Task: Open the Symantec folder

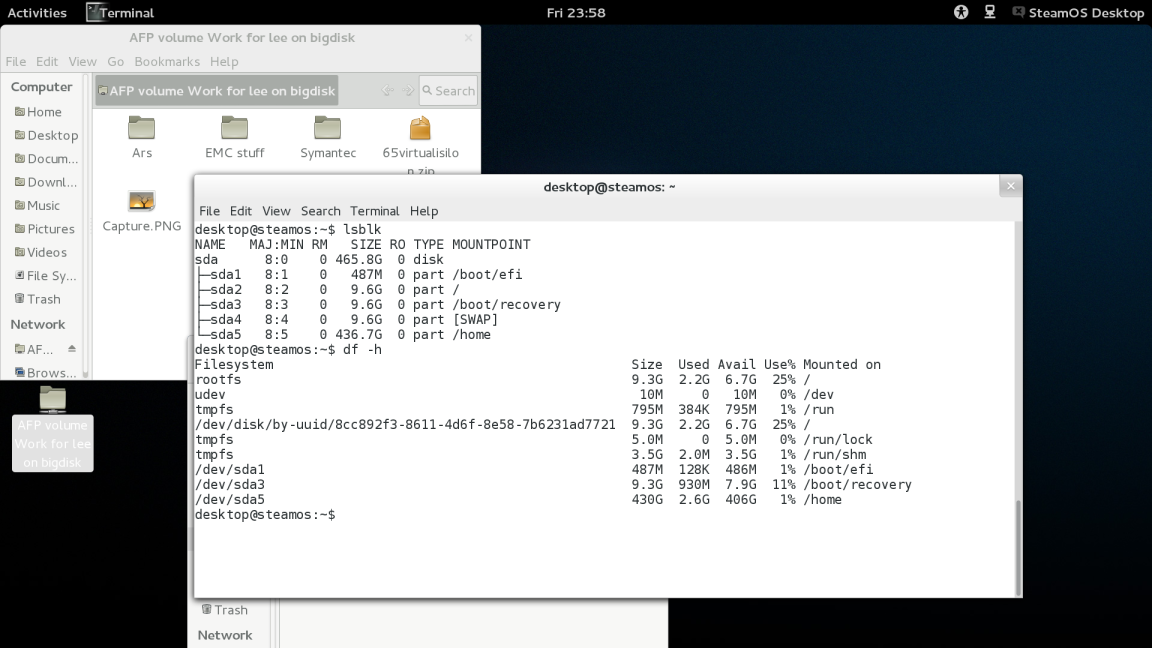Action: point(327,130)
